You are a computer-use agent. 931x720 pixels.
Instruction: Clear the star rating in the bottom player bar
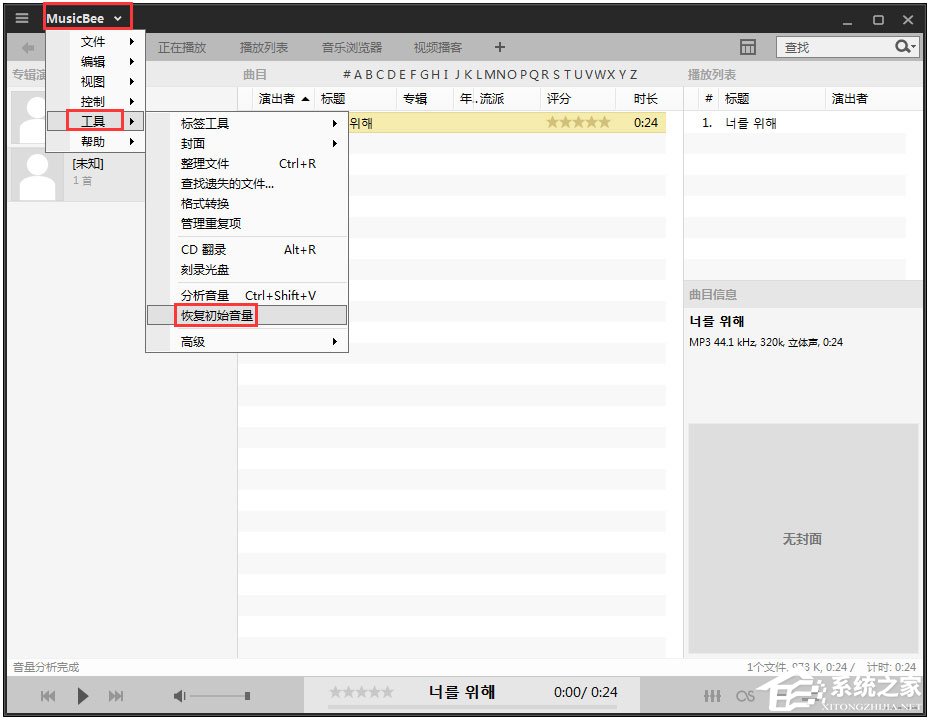point(331,691)
